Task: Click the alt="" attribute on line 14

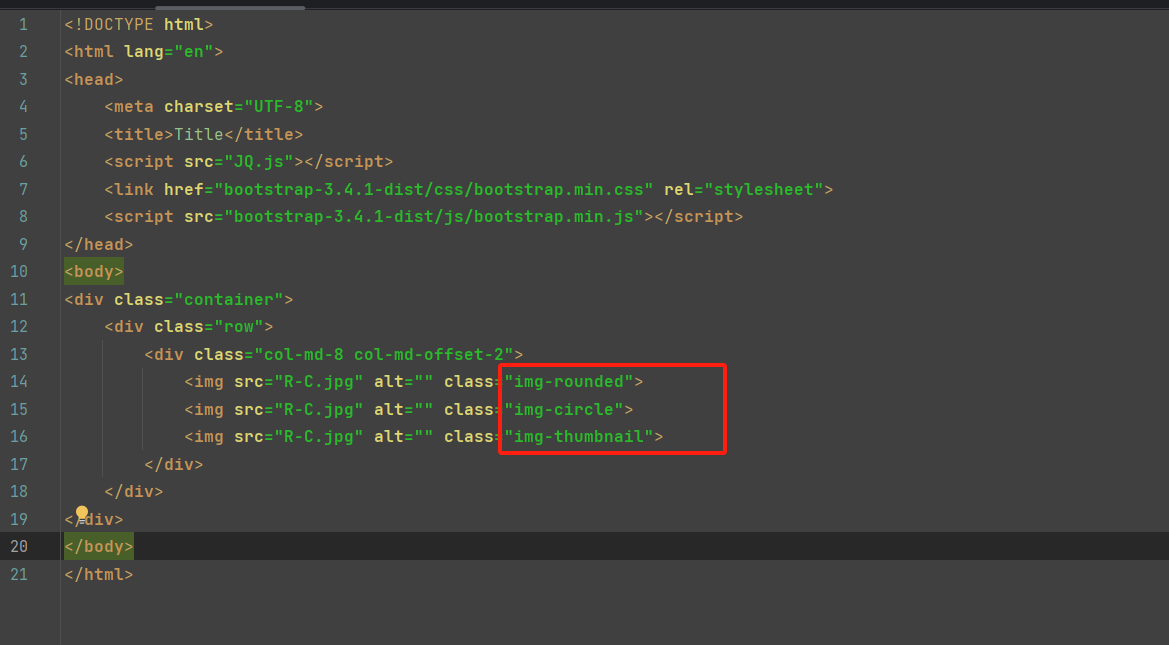Action: [x=404, y=382]
